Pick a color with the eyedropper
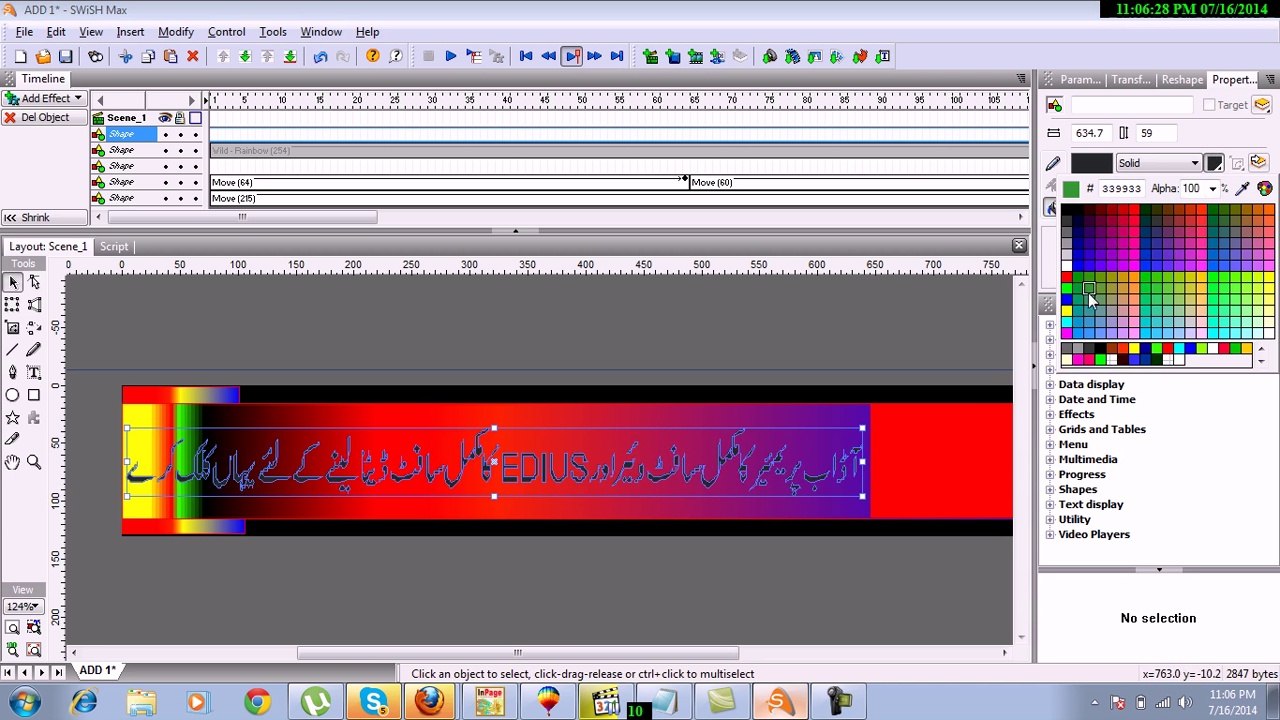This screenshot has width=1280, height=720. tap(1243, 188)
